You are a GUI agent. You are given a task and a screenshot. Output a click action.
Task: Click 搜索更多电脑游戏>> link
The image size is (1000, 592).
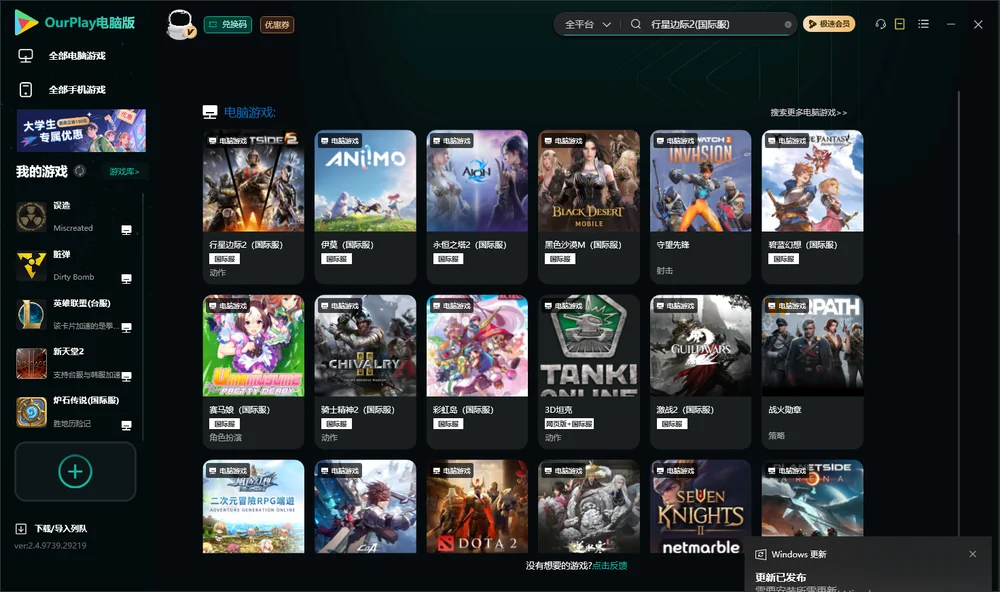(808, 112)
